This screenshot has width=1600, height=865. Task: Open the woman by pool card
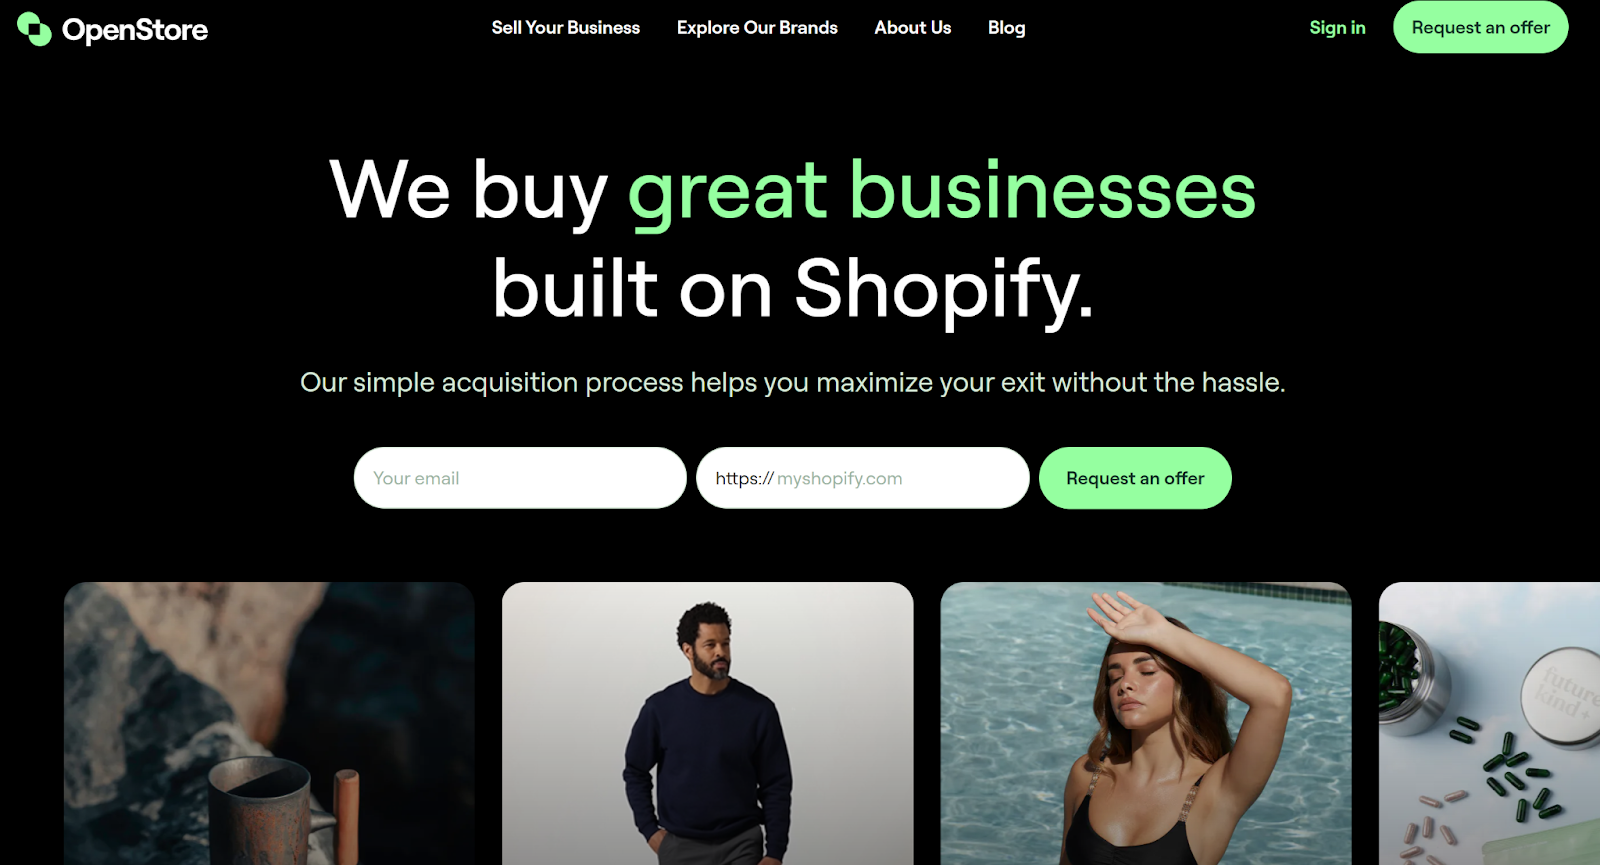coord(1146,723)
